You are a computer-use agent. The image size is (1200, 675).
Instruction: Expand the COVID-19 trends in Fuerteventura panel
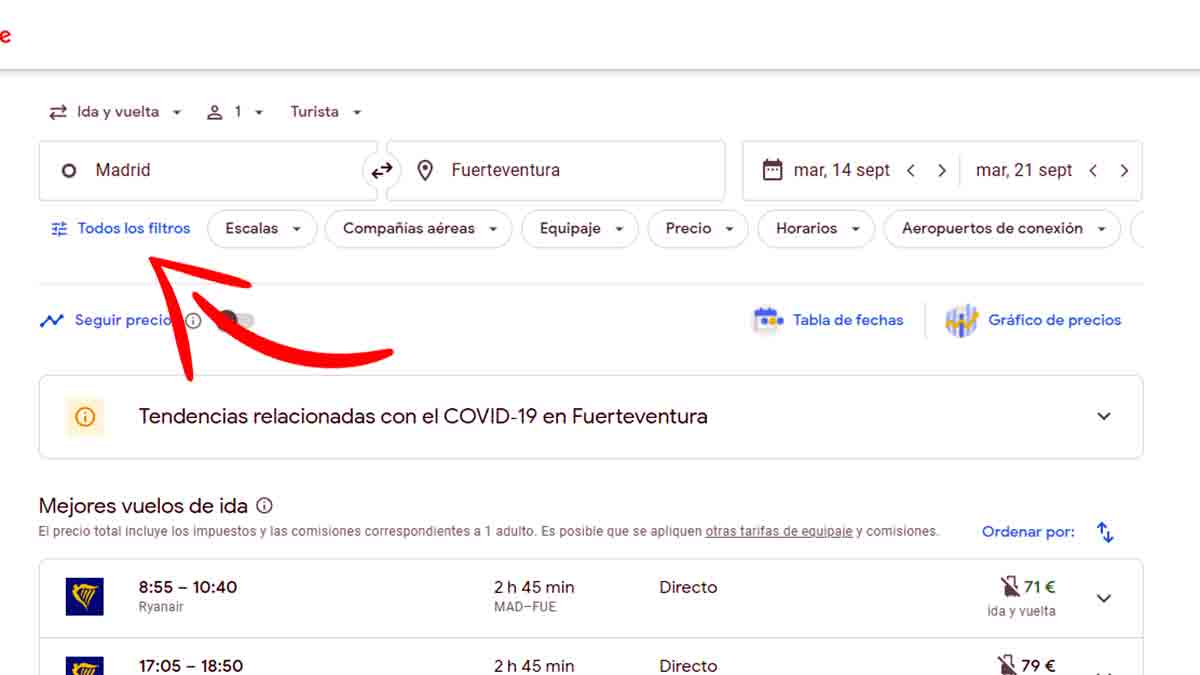tap(1103, 416)
